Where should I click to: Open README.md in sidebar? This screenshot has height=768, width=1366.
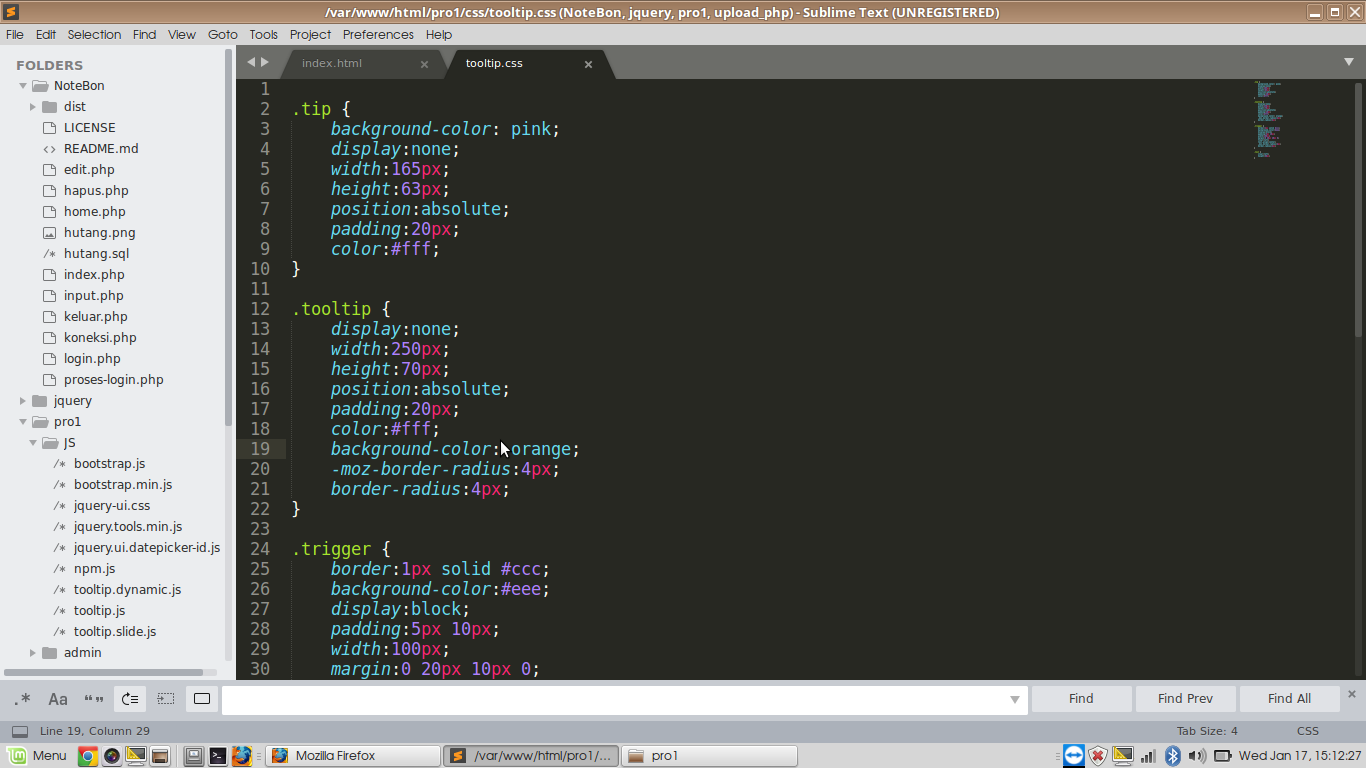[x=101, y=149]
